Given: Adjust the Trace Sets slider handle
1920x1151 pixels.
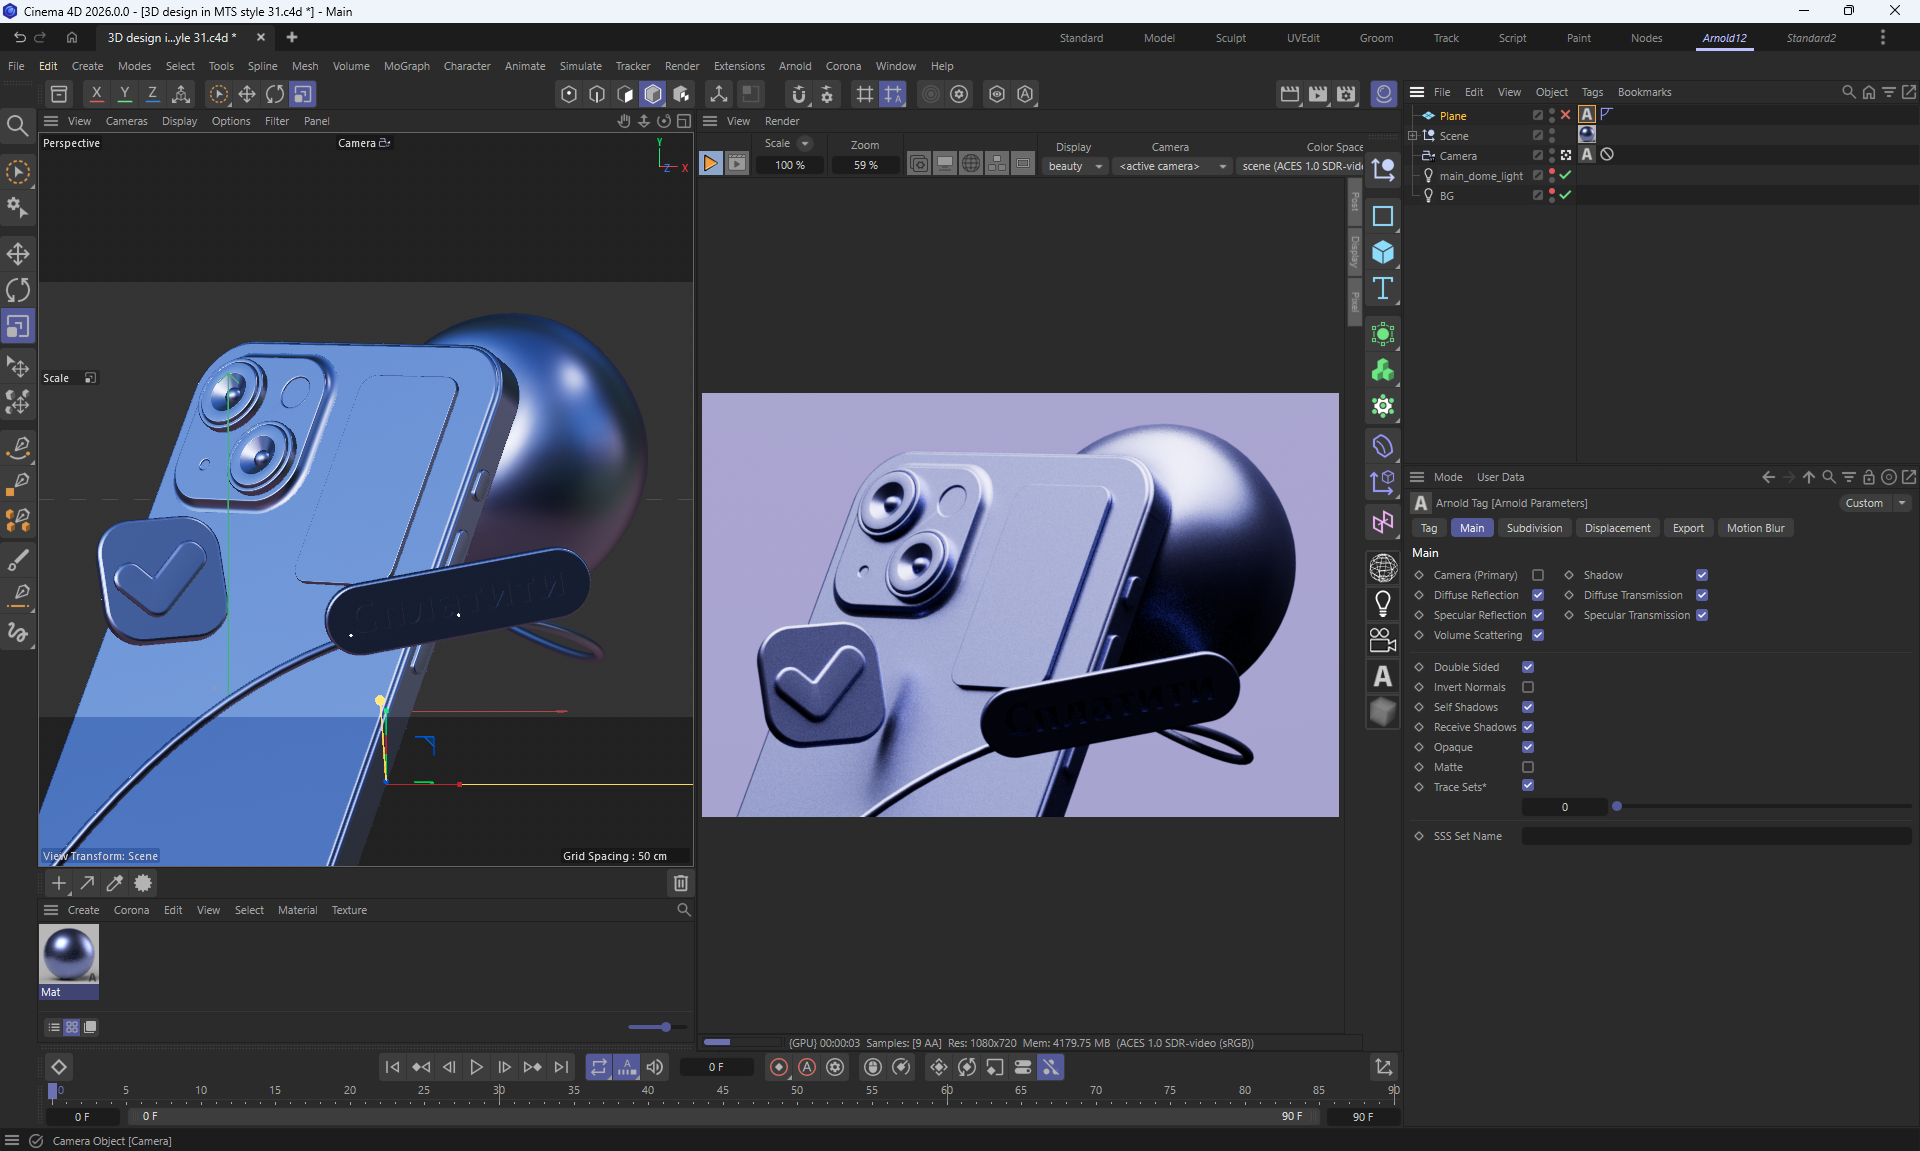Looking at the screenshot, I should 1616,806.
